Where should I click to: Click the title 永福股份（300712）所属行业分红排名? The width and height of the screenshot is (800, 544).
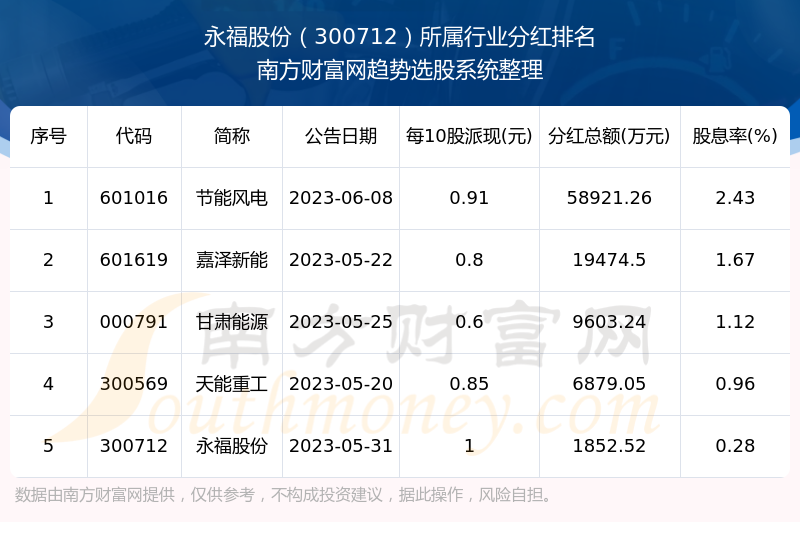coord(400,38)
